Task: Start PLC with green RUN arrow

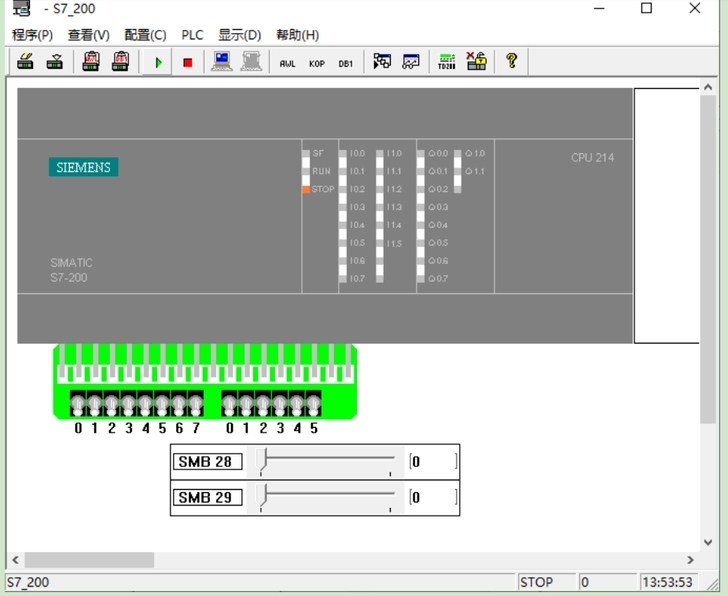Action: (158, 62)
